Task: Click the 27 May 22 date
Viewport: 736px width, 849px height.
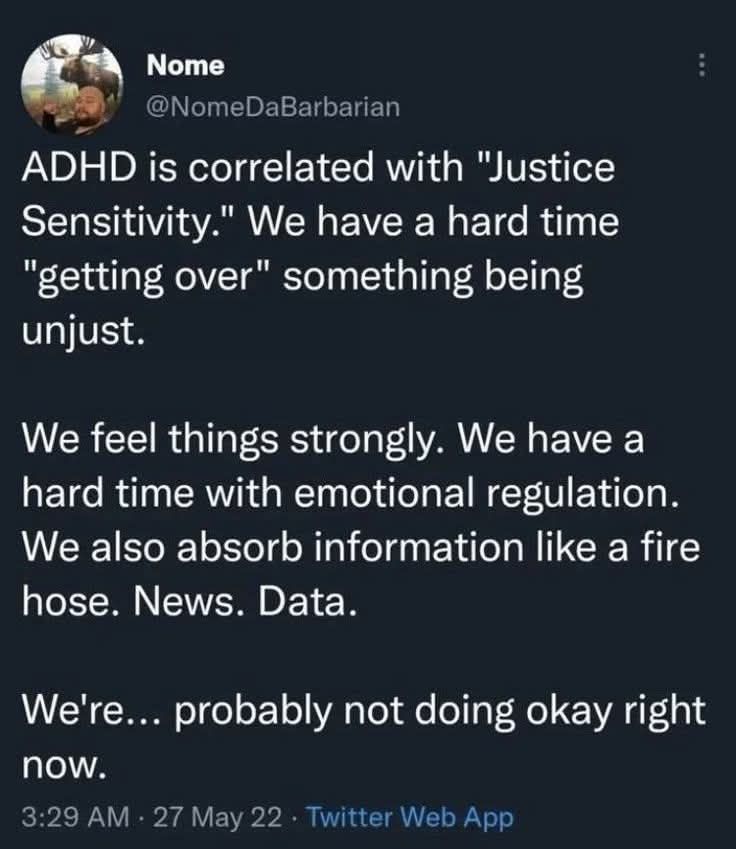Action: [218, 817]
